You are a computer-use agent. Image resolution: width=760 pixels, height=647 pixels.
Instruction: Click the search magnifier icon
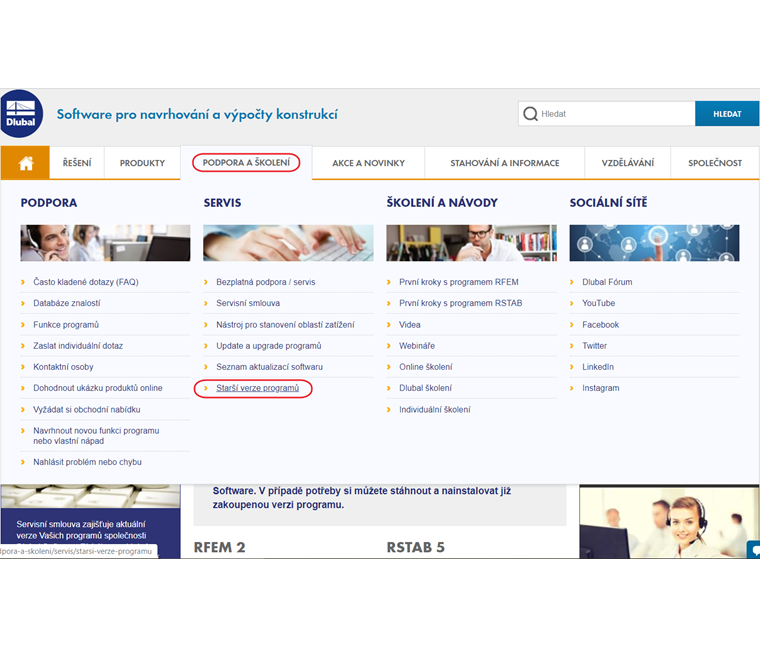[x=530, y=114]
